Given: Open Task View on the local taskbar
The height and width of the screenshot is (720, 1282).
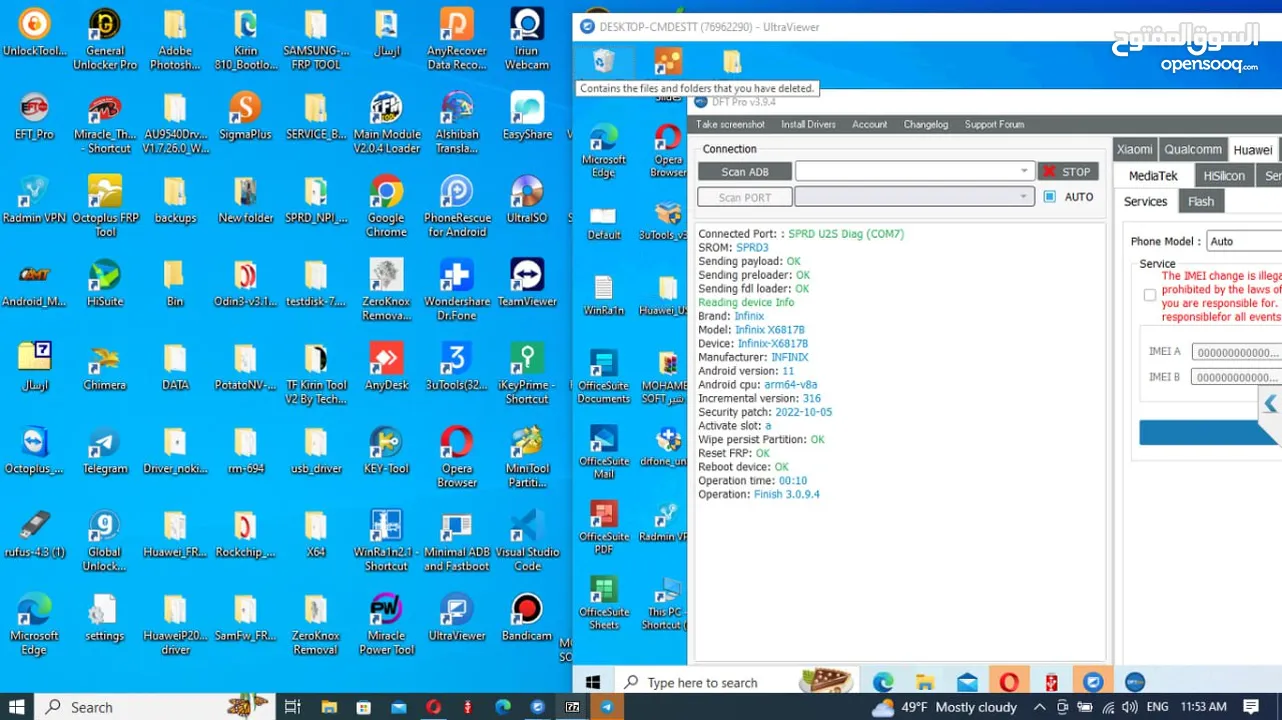Looking at the screenshot, I should [292, 707].
